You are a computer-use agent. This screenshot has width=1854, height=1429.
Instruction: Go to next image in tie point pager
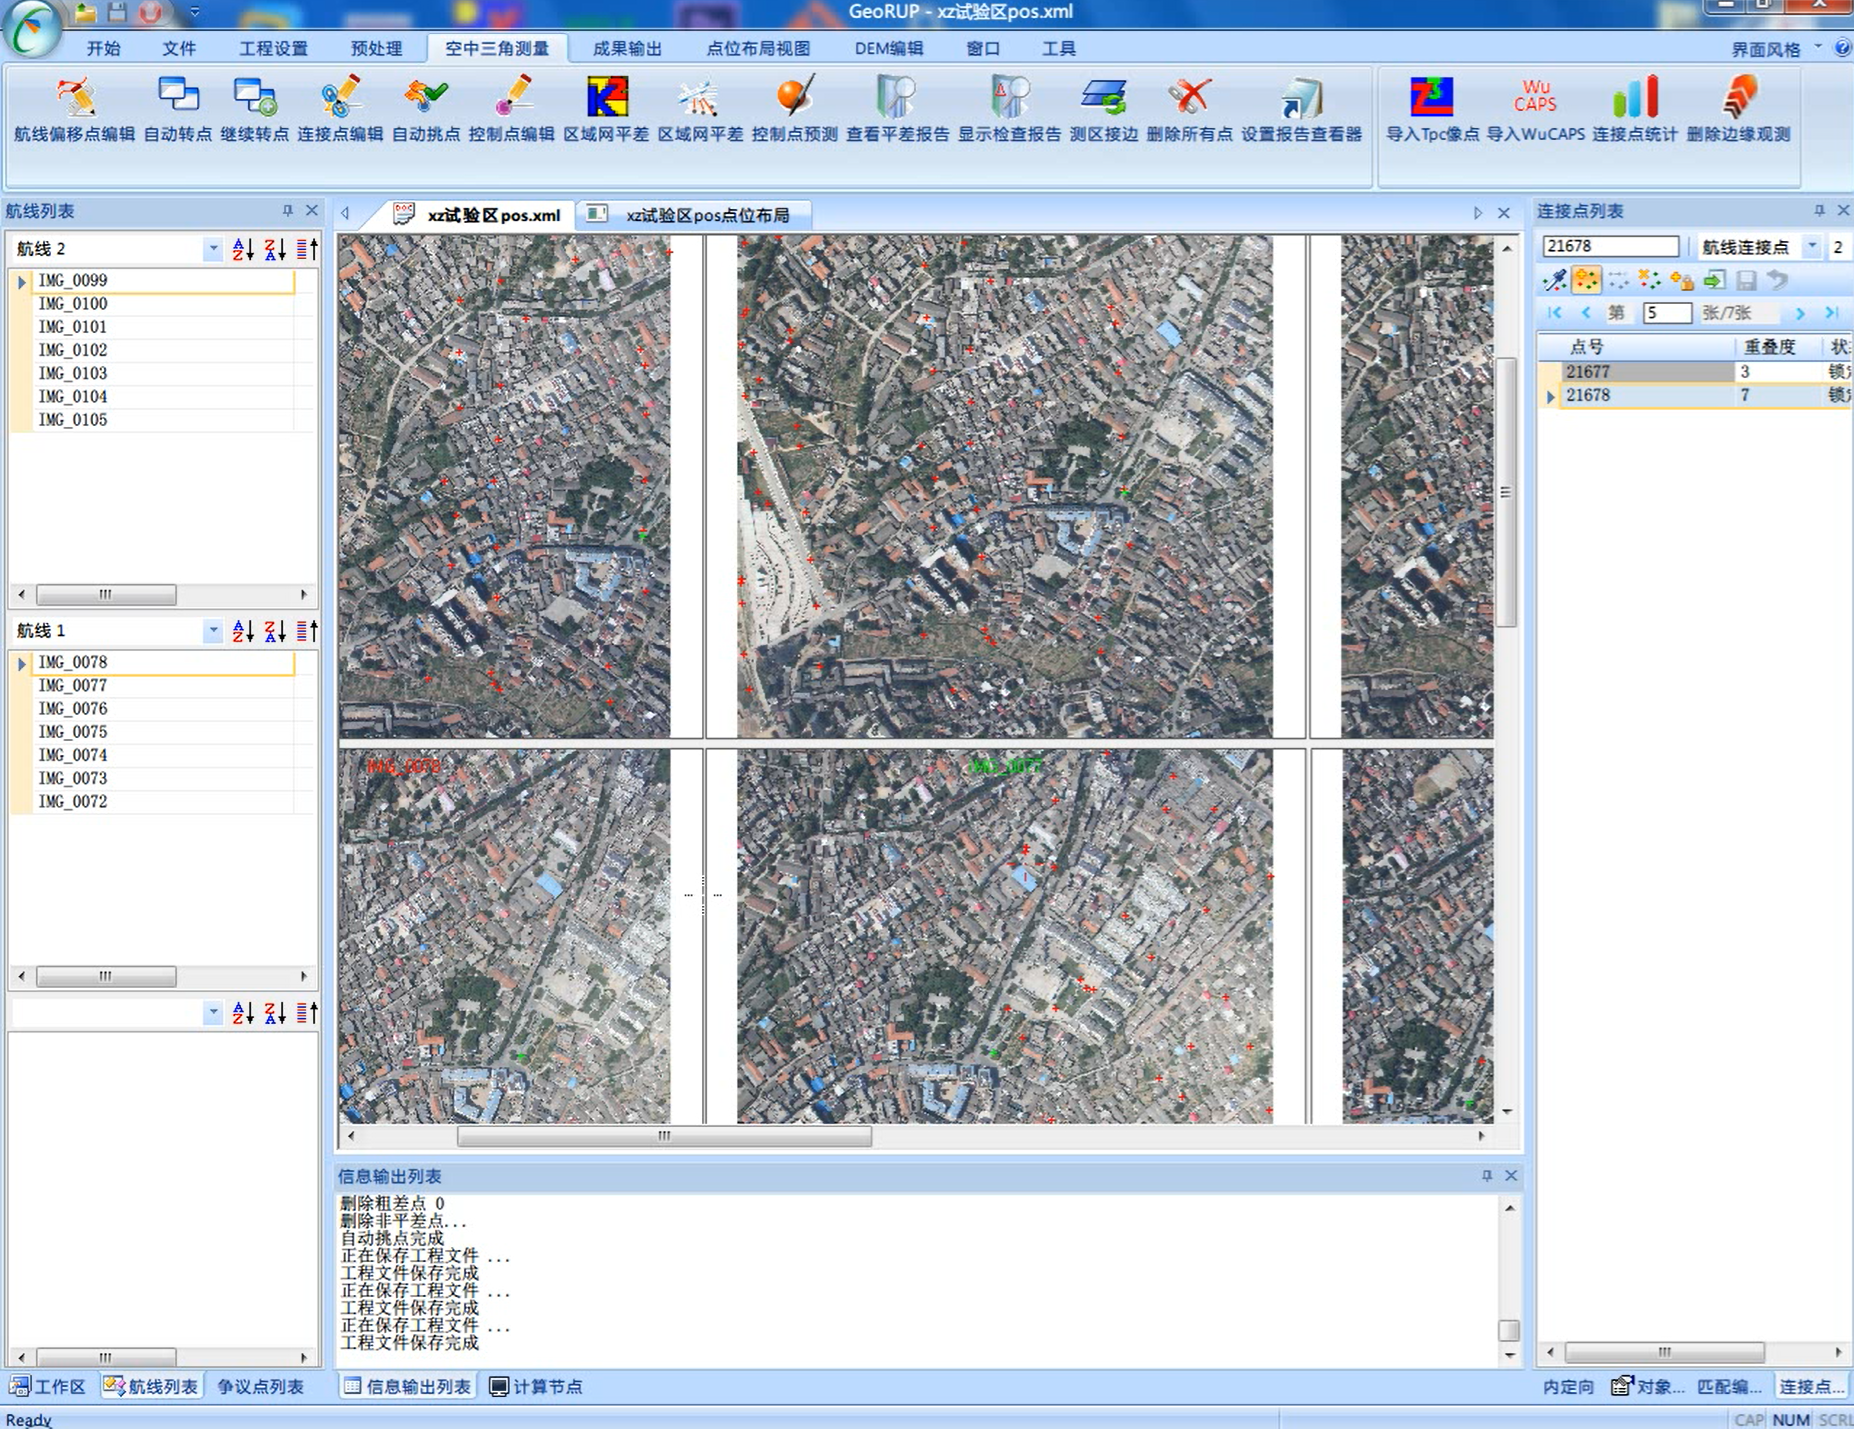(1800, 314)
